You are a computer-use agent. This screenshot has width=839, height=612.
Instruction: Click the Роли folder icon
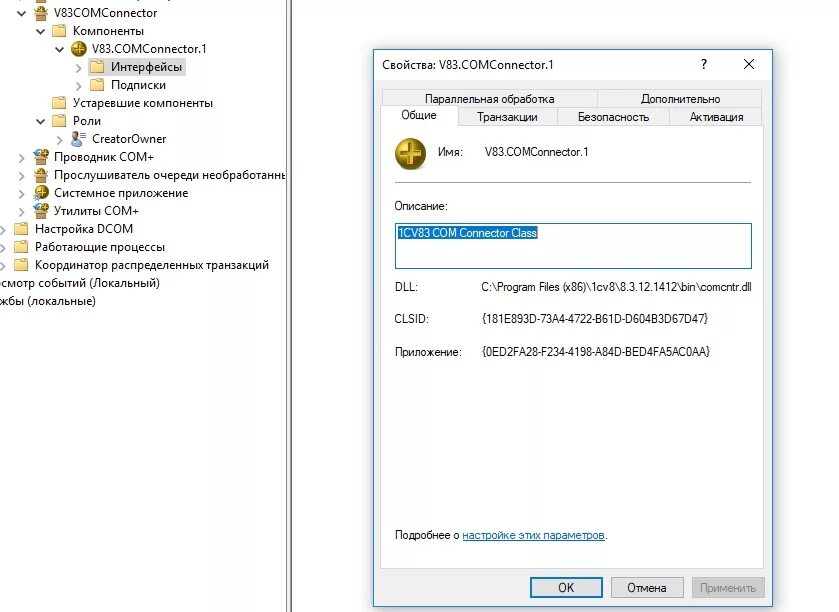[x=59, y=121]
